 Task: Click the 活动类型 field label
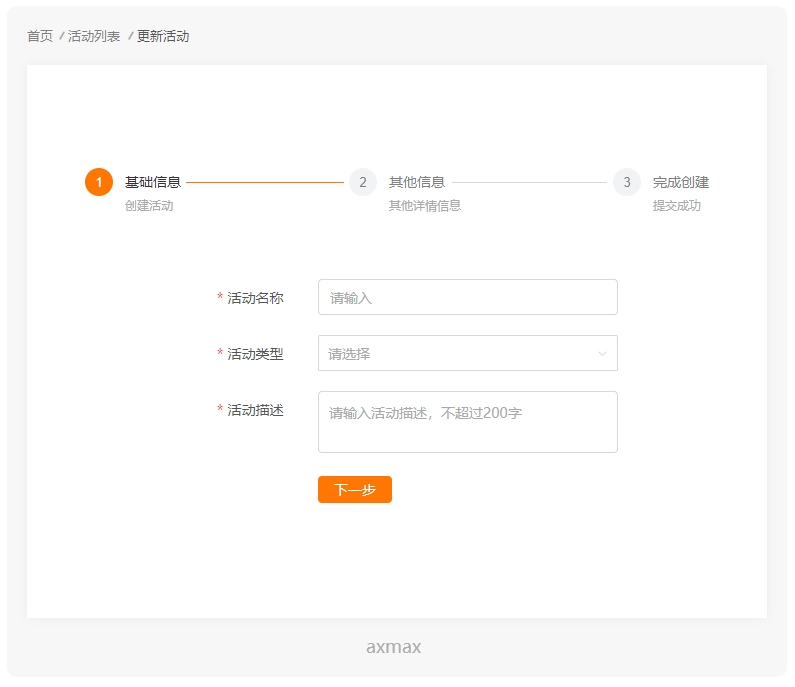(255, 353)
